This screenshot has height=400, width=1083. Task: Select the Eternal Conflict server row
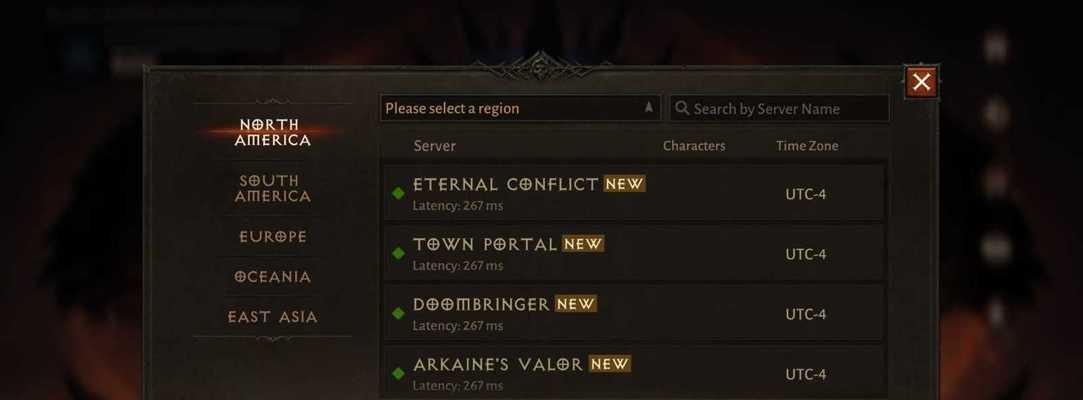(633, 193)
